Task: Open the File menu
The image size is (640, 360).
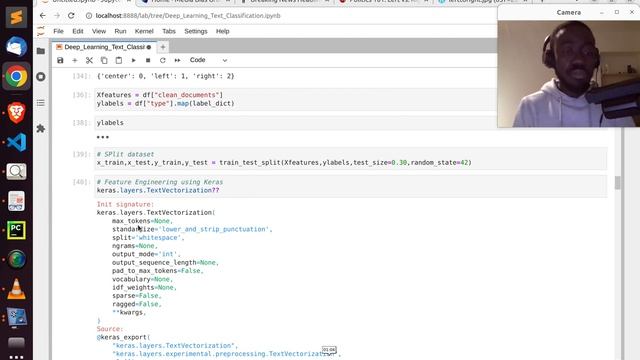Action: point(58,31)
